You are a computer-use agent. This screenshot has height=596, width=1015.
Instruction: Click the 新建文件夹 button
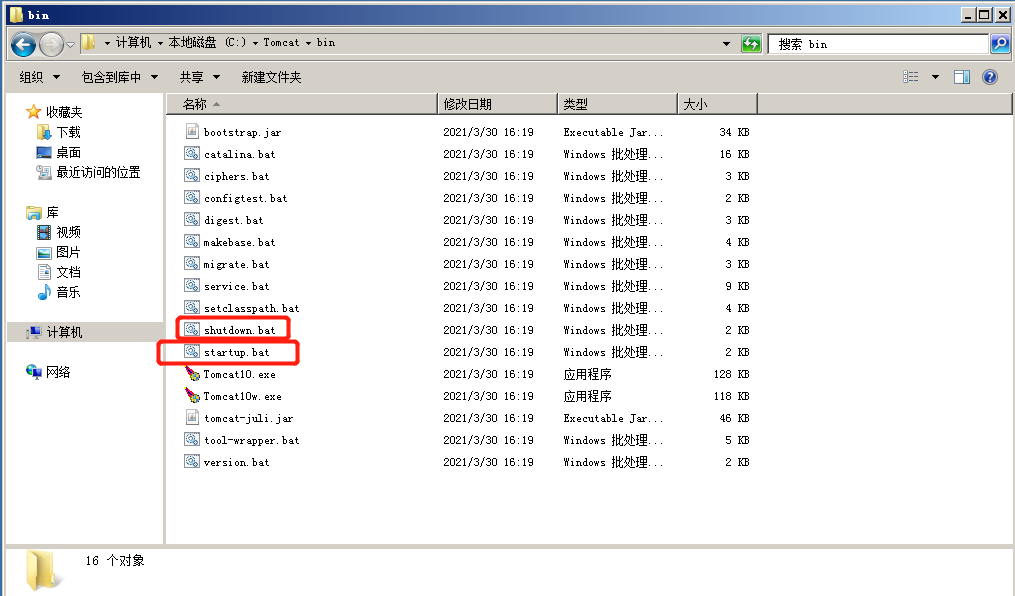click(271, 77)
